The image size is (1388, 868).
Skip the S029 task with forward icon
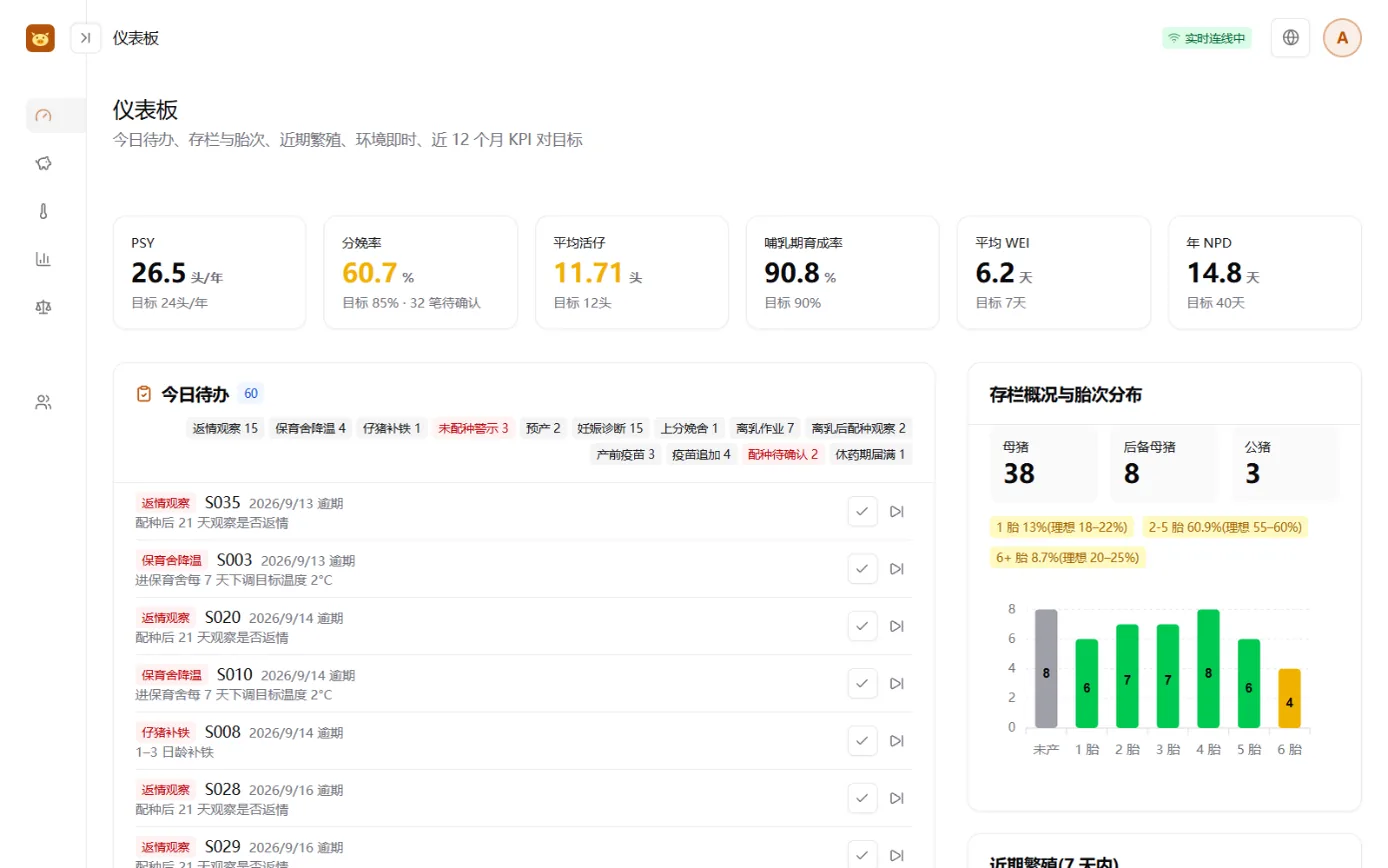897,855
